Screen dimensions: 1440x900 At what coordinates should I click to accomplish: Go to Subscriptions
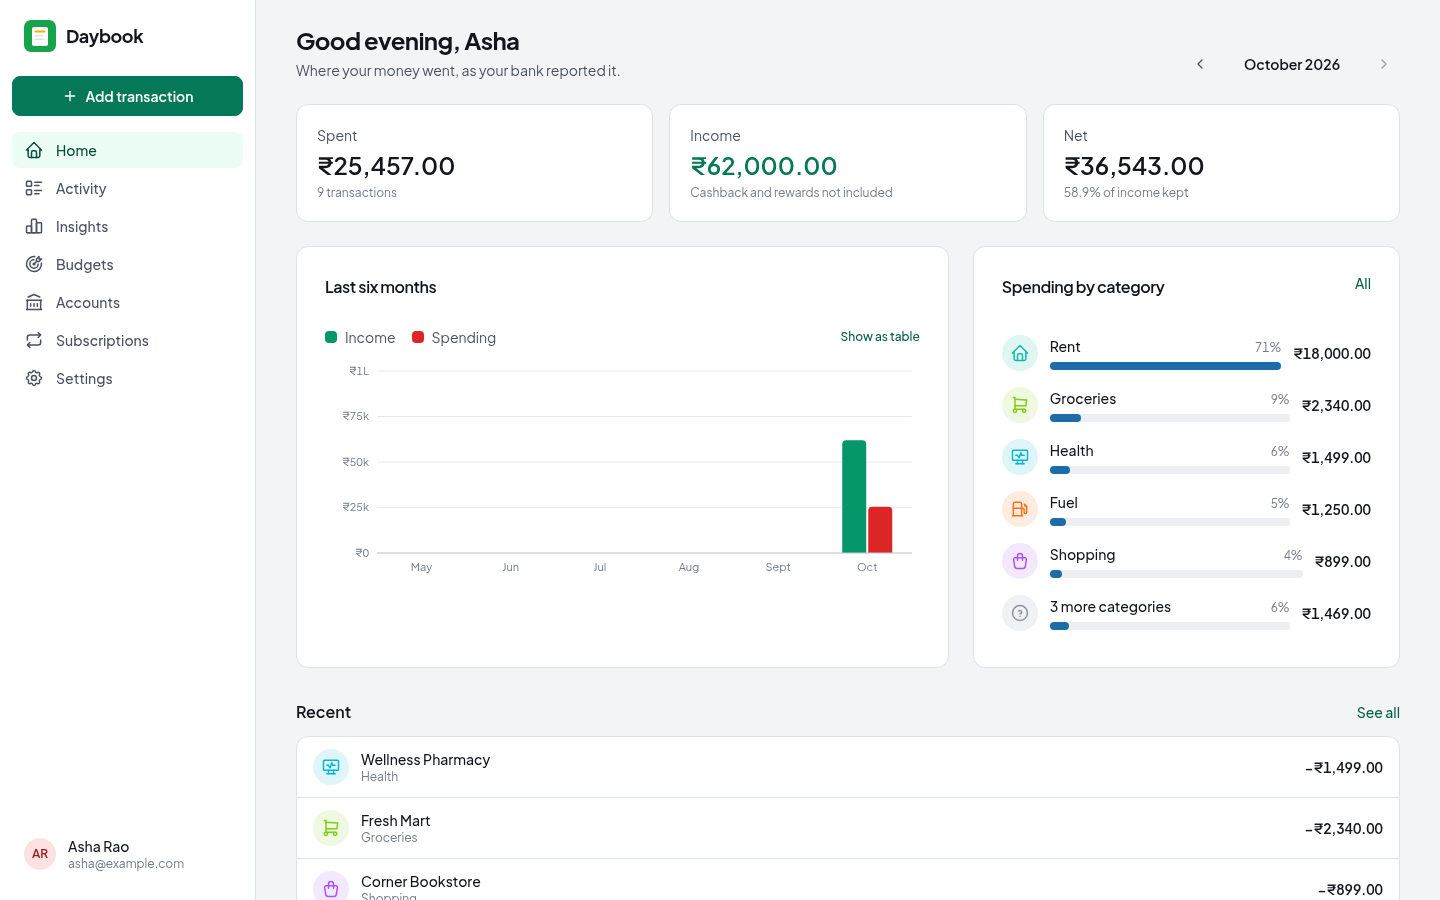click(x=127, y=340)
